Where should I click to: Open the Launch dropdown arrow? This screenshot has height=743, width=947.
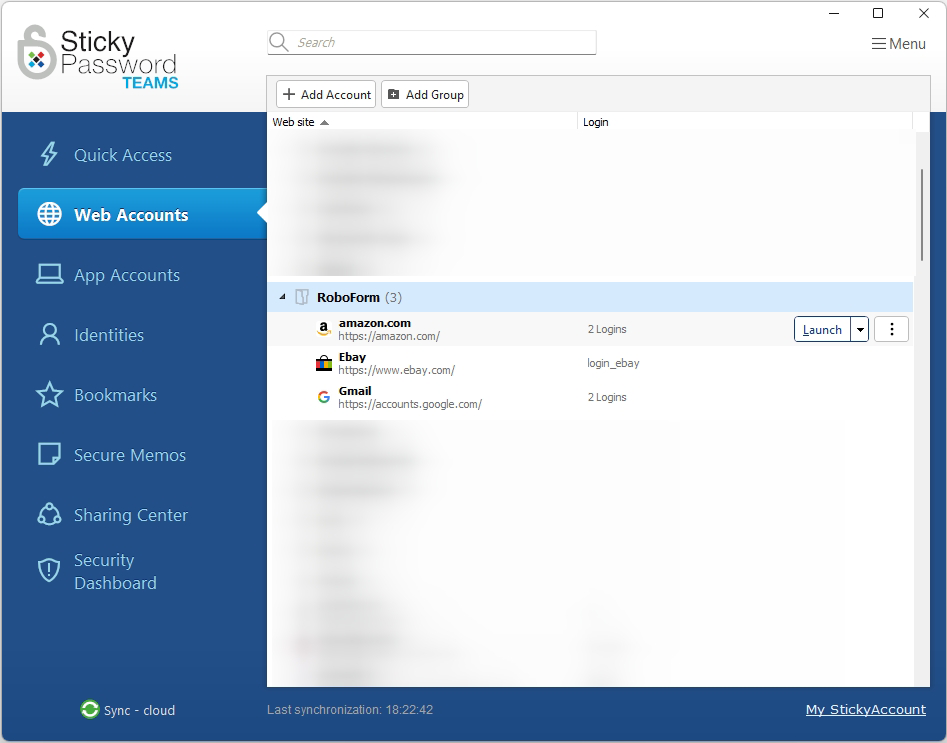859,329
